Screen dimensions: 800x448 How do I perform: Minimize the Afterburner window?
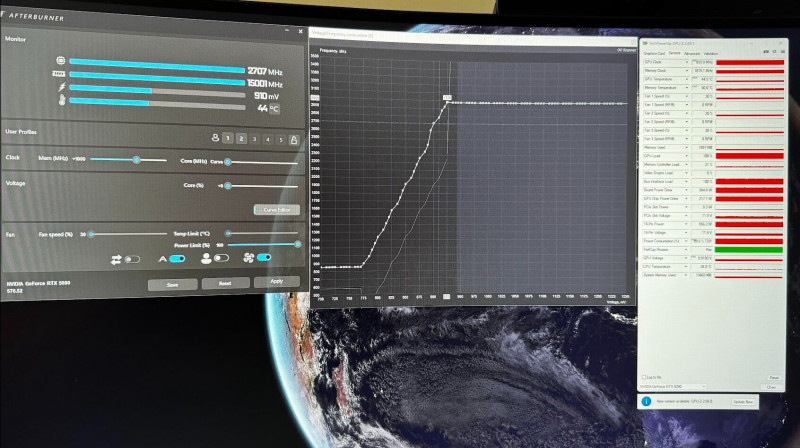click(287, 31)
